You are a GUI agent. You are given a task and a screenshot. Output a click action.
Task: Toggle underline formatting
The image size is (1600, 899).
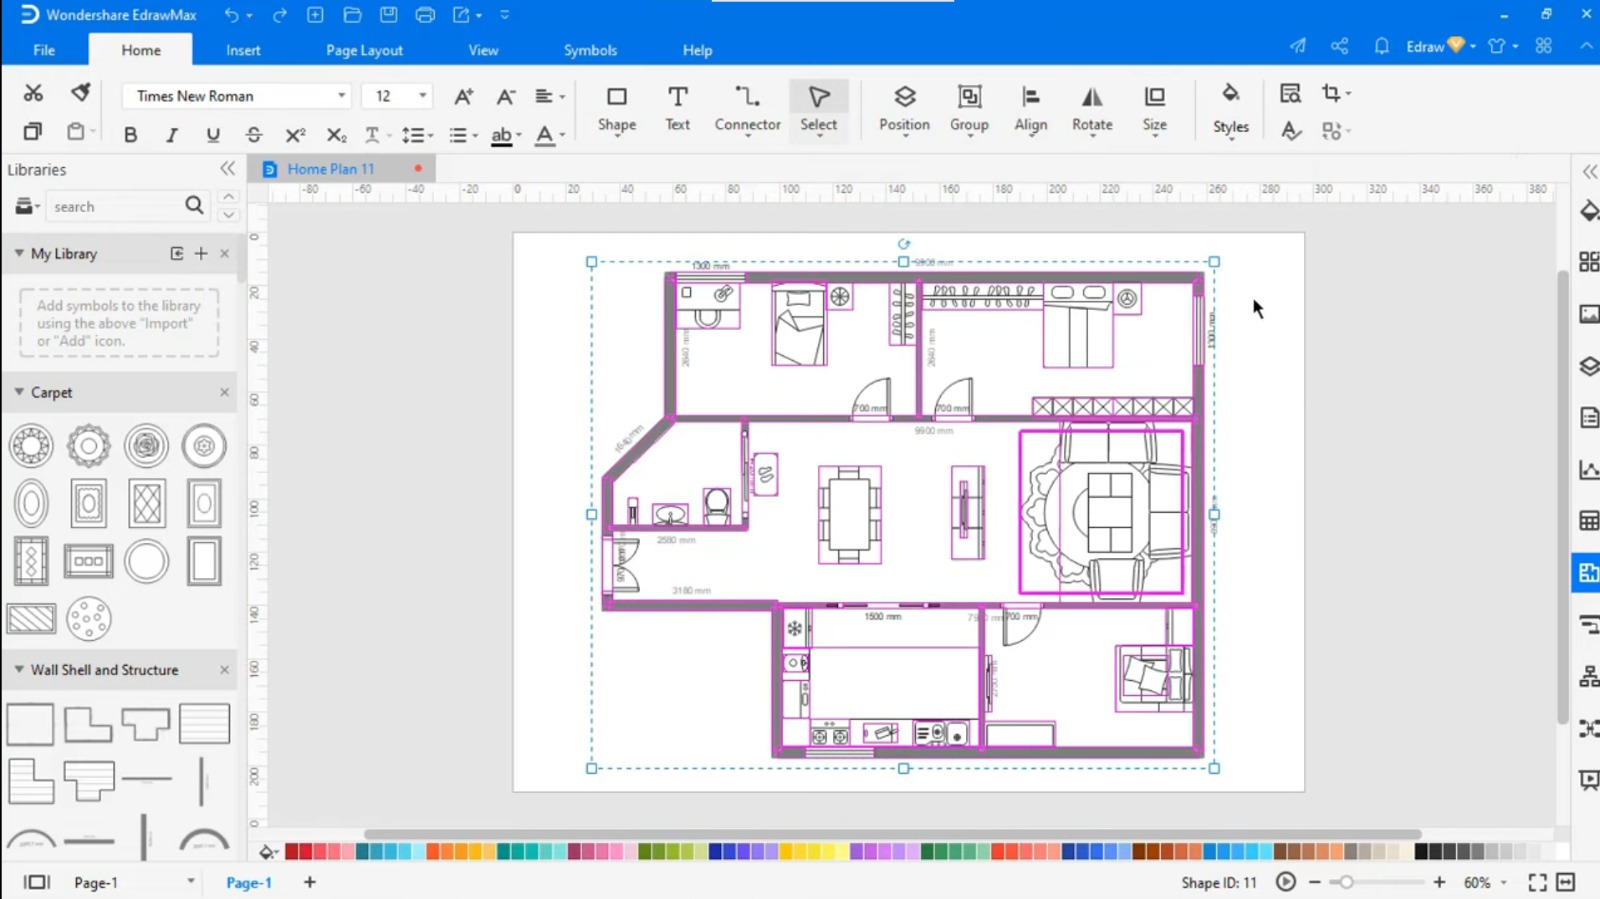[212, 135]
